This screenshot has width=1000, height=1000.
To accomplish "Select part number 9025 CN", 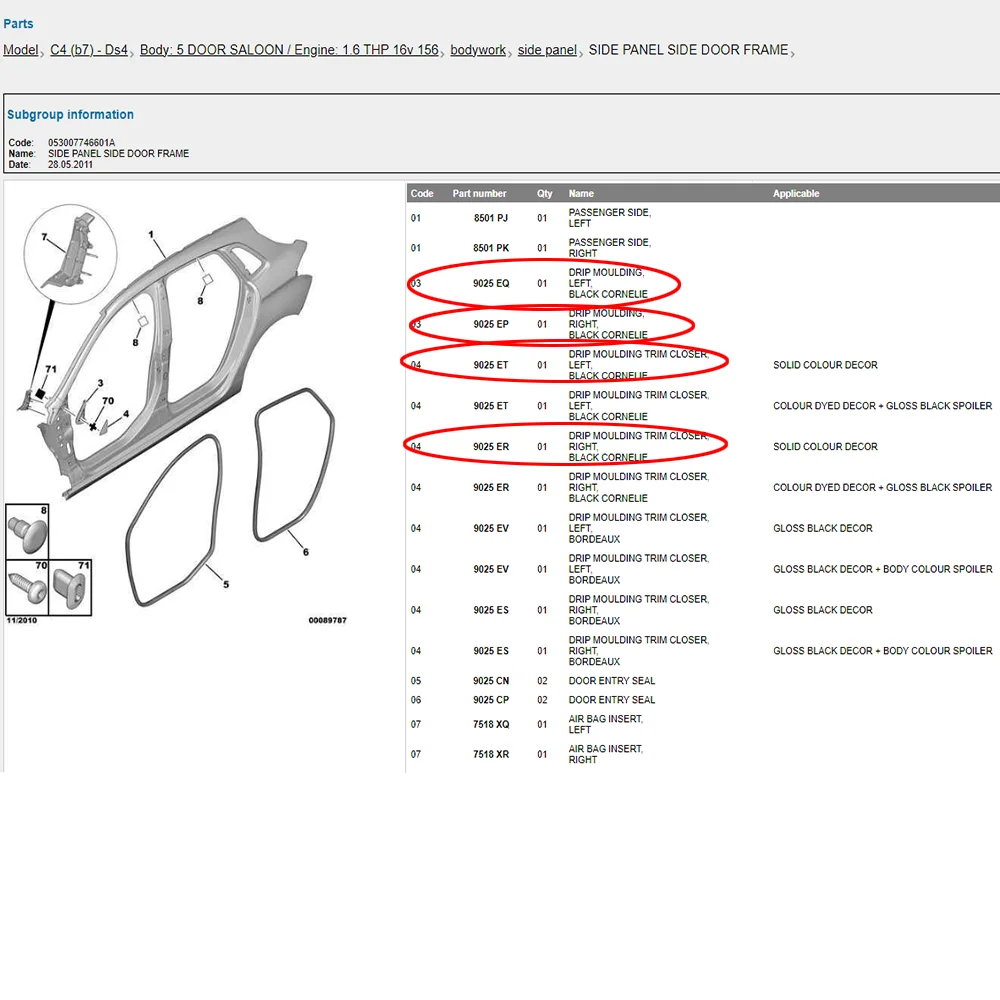I will point(490,680).
